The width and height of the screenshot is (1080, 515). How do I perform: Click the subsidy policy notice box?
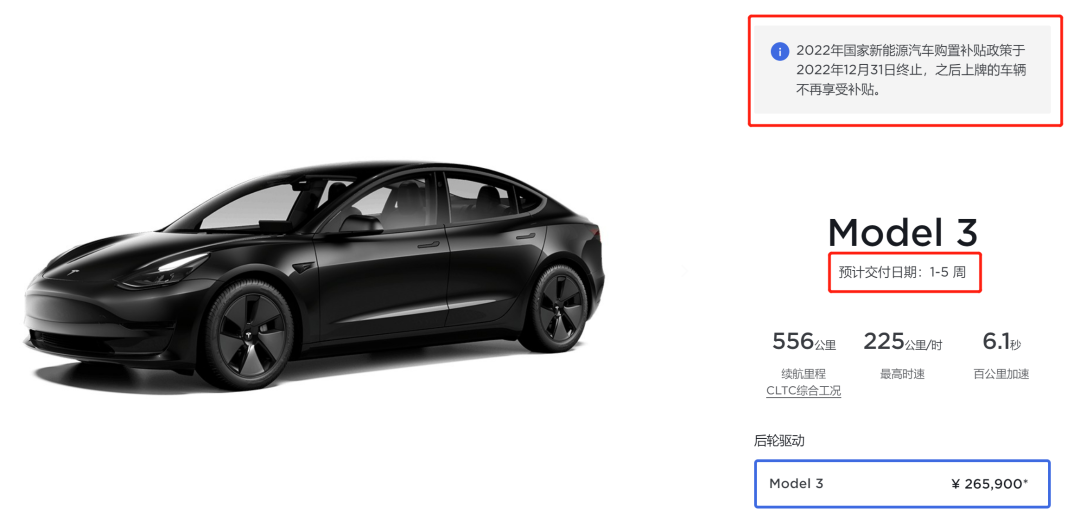tap(902, 70)
